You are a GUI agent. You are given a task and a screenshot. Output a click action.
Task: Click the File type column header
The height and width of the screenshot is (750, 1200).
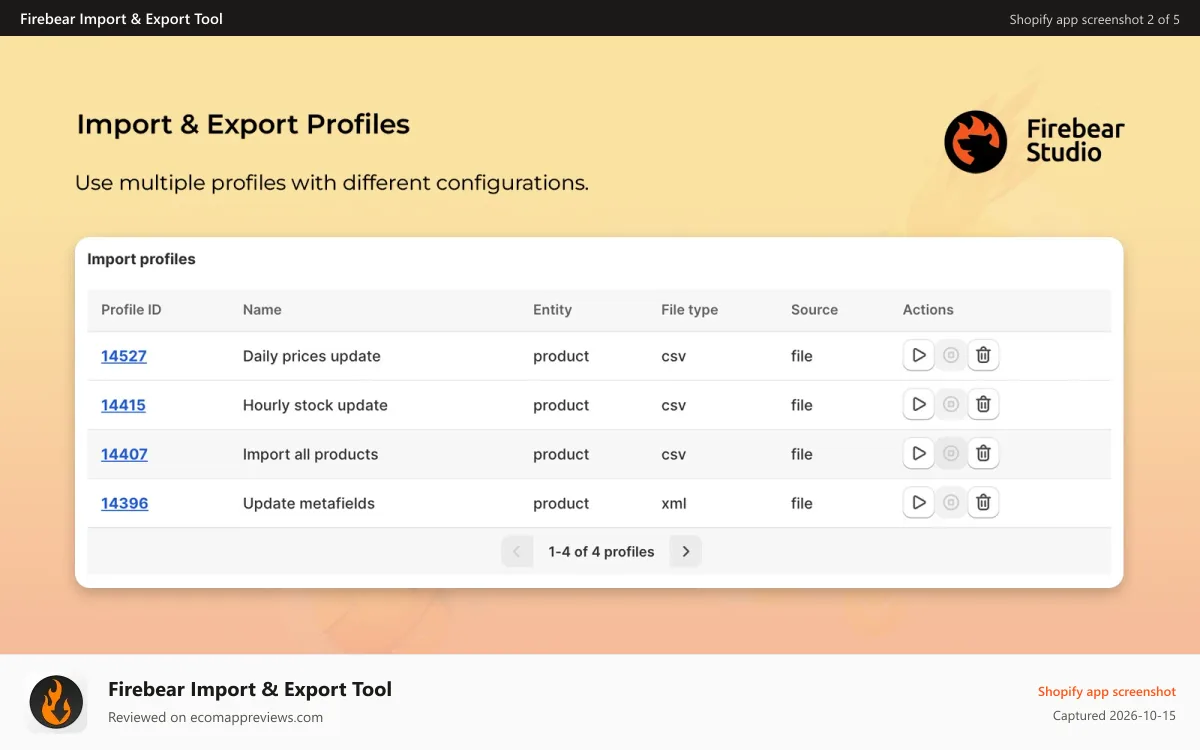[x=689, y=310]
